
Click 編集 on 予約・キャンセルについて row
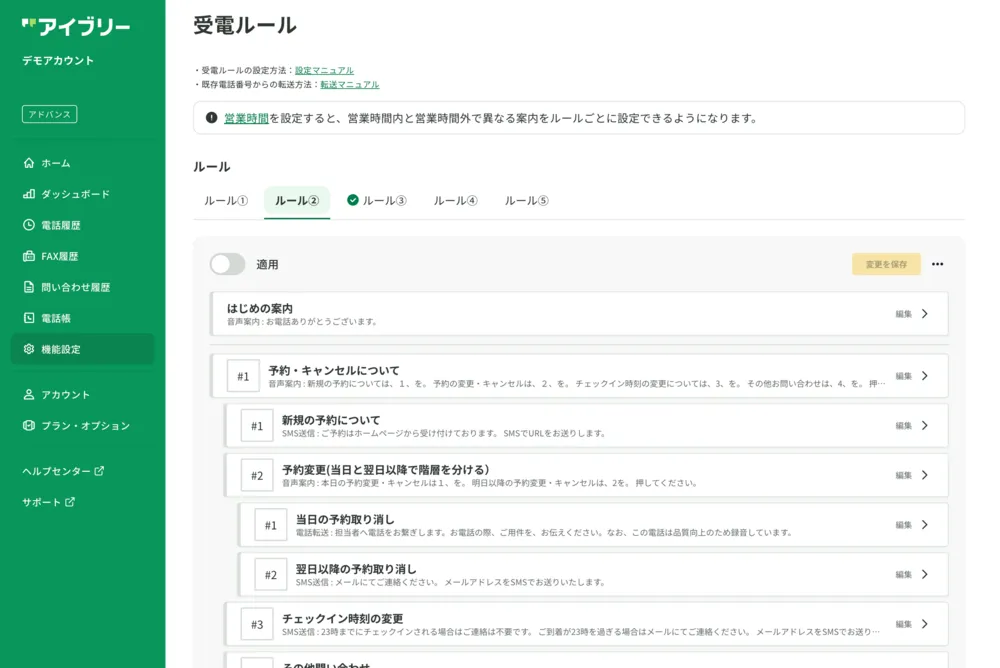(903, 376)
